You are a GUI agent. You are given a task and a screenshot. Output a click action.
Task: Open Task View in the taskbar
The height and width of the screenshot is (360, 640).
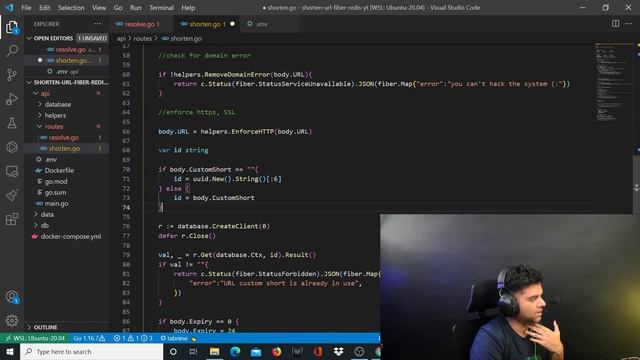pos(193,351)
